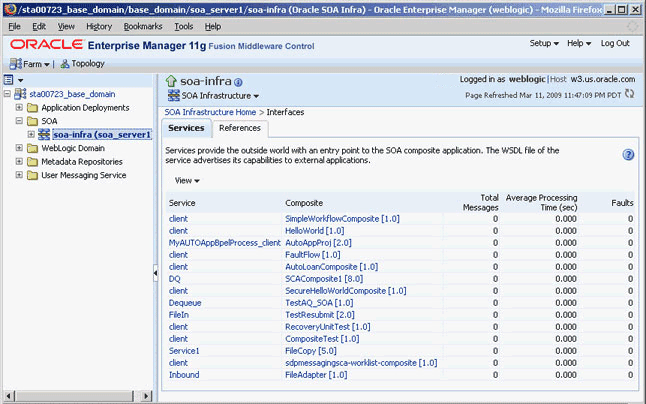Expand the WebLogic Domain tree folder
The width and height of the screenshot is (646, 404).
click(x=19, y=148)
